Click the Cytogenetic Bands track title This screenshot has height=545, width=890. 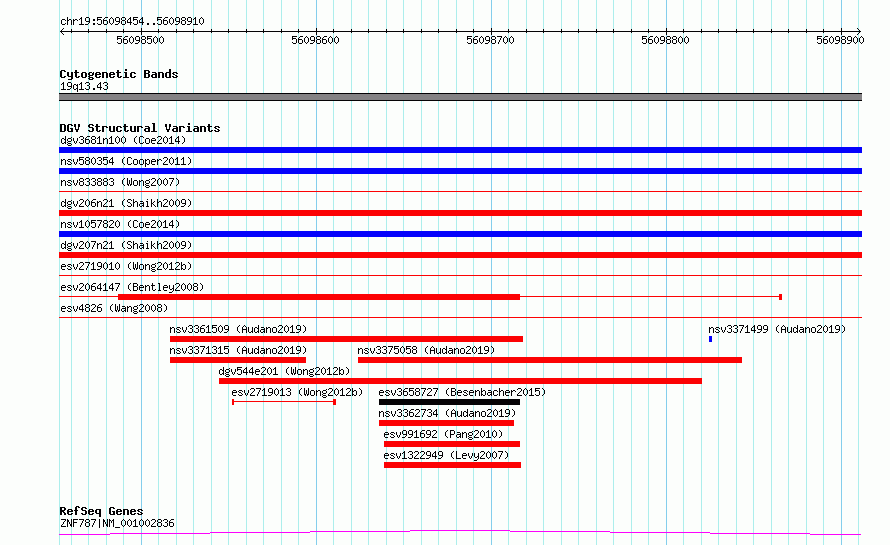[119, 74]
